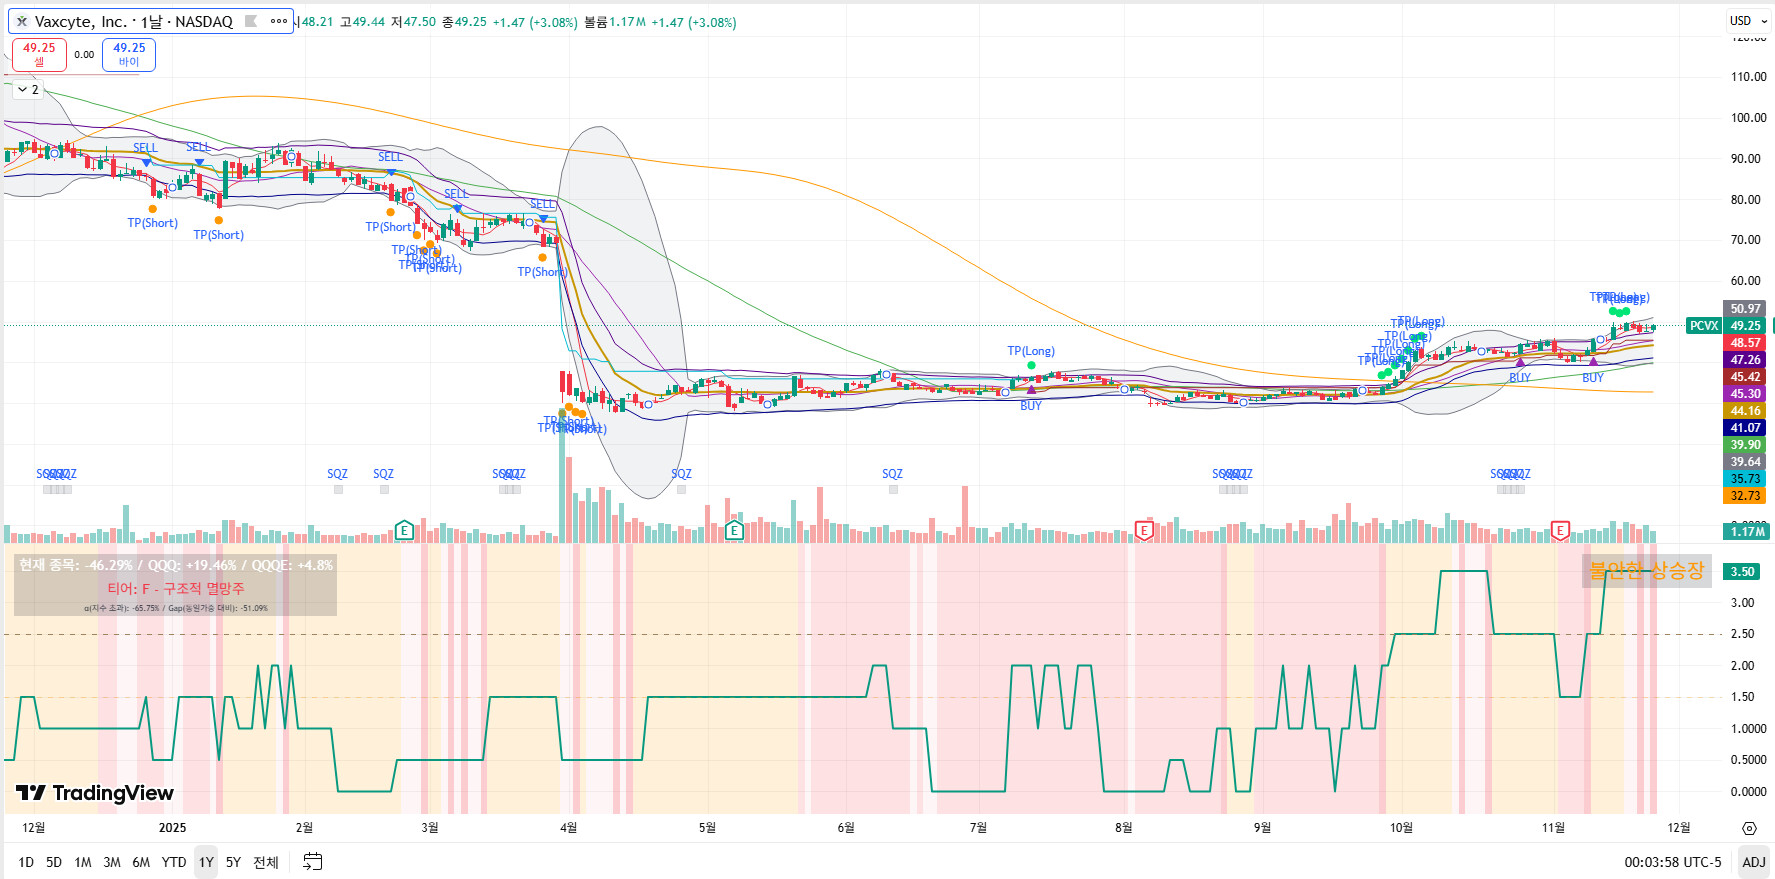Open the three-dot more menu in the legend
Screen dimensions: 1775x879
click(279, 21)
